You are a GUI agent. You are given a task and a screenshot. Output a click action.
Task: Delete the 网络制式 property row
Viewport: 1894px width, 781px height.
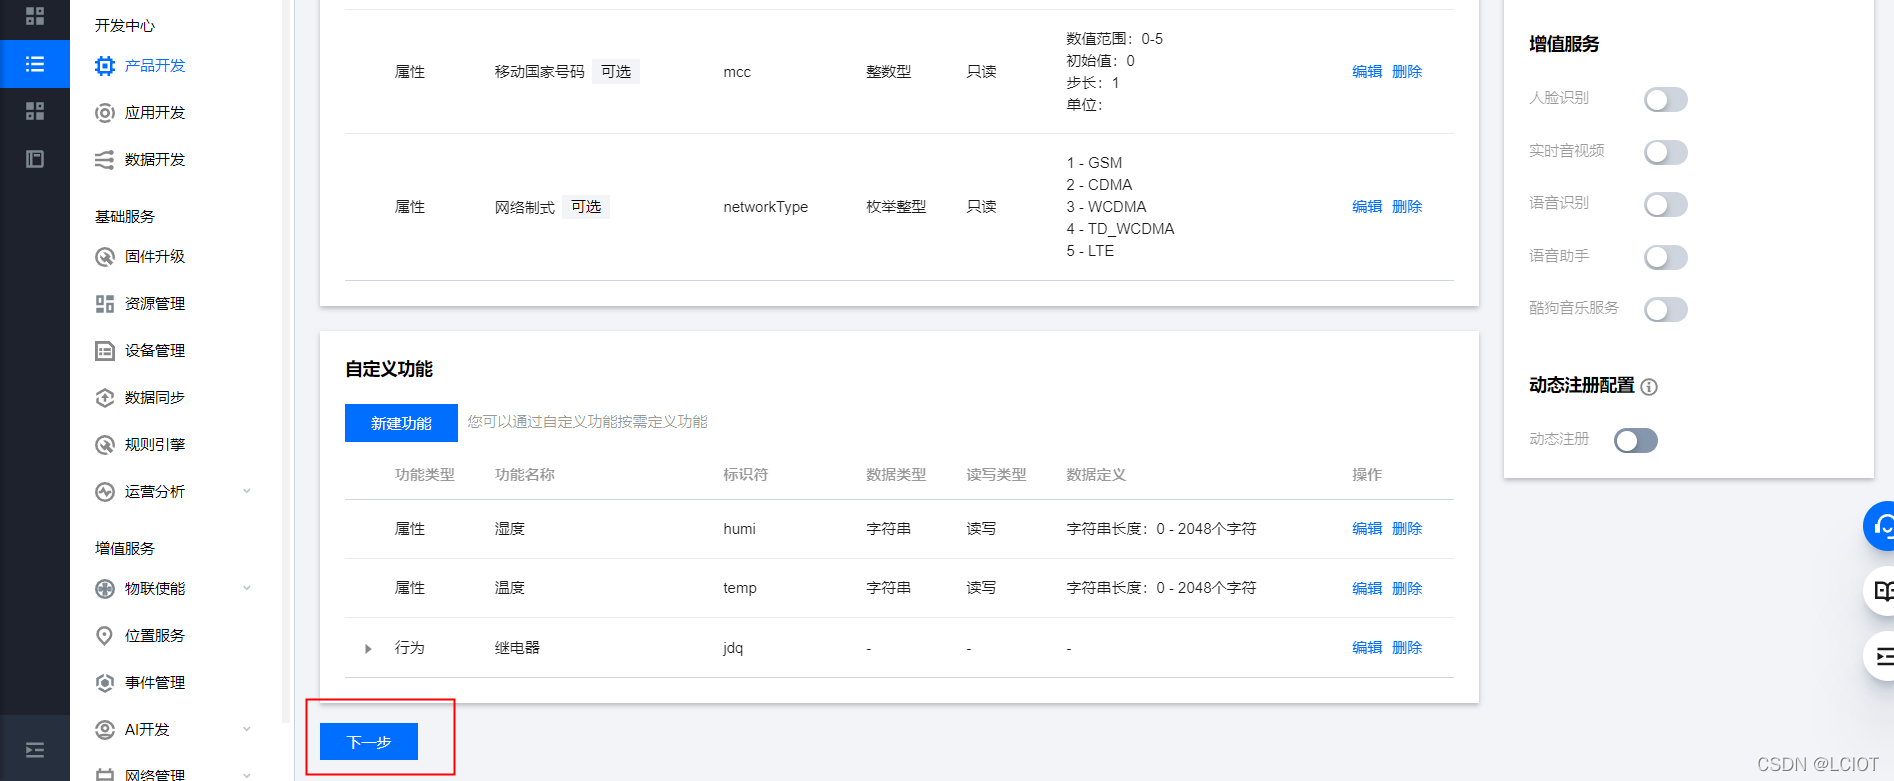click(1407, 207)
